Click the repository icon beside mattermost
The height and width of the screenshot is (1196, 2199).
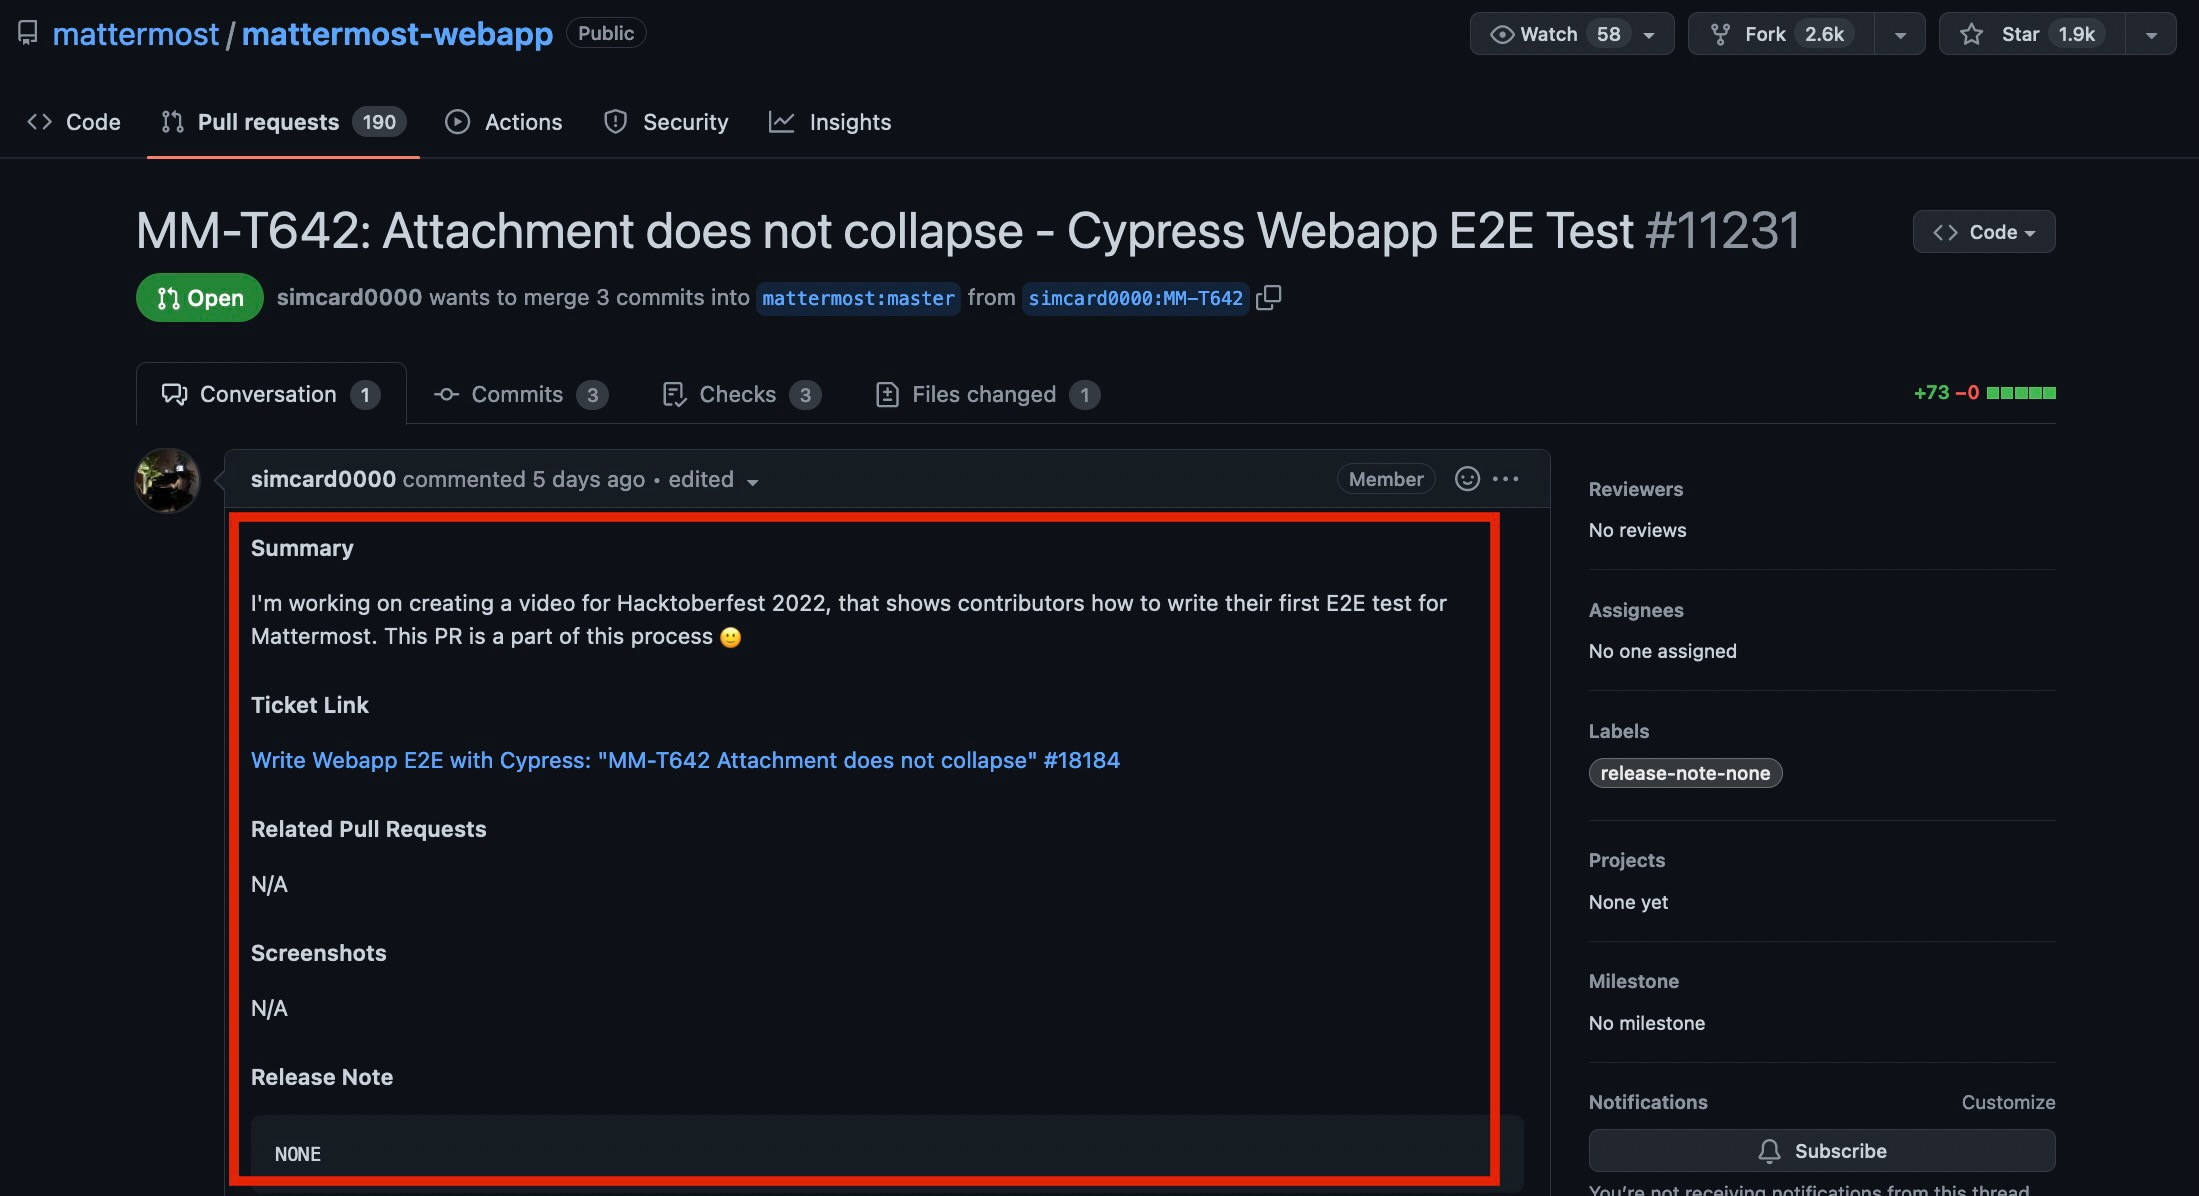28,33
